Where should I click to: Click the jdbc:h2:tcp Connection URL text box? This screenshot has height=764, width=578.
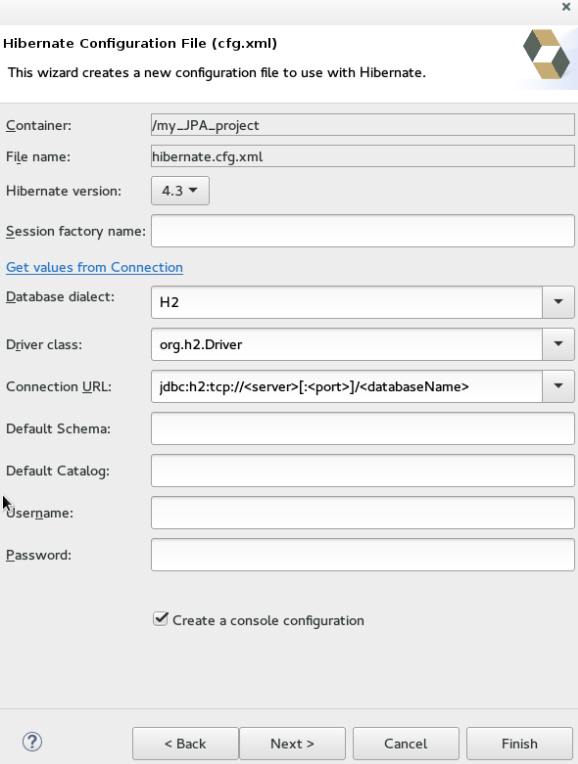(347, 386)
